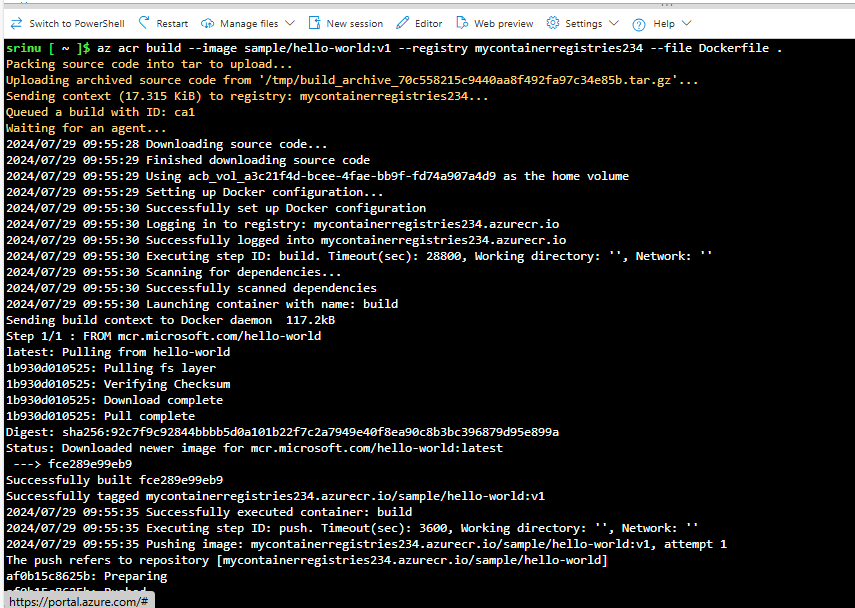The height and width of the screenshot is (608, 855).
Task: Click the 'Digest: sha256' line
Action: coord(282,432)
